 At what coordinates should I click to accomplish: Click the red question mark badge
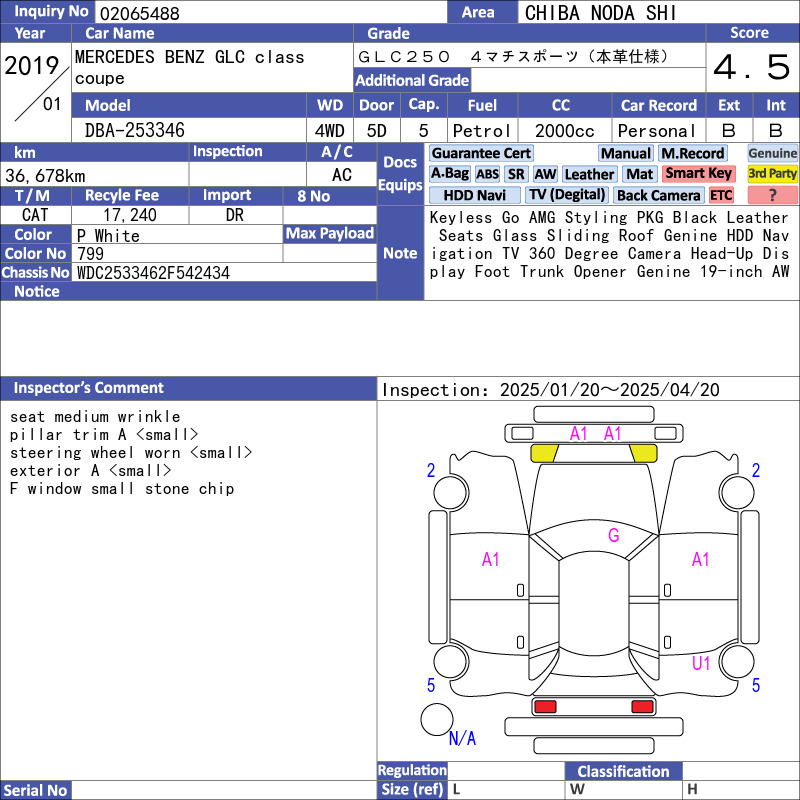772,196
